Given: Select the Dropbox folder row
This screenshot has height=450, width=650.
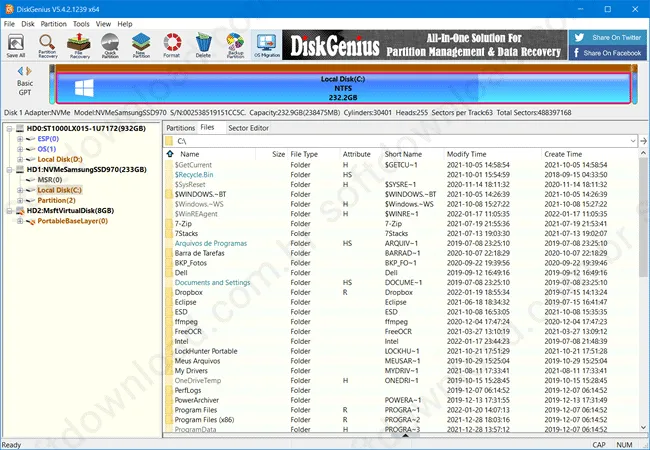Looking at the screenshot, I should (x=401, y=292).
